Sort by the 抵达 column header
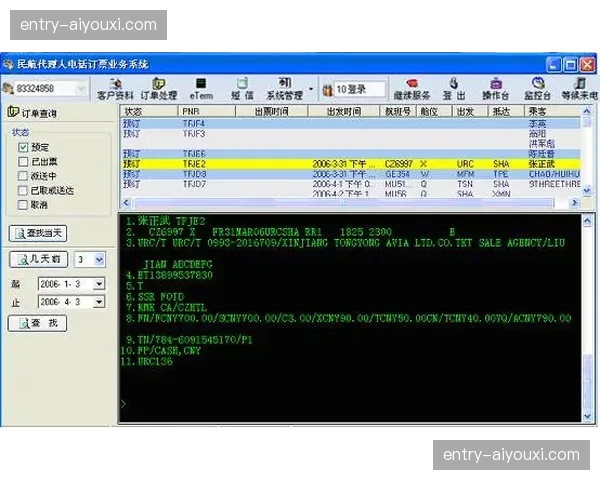Viewport: 600px width, 480px height. [506, 111]
